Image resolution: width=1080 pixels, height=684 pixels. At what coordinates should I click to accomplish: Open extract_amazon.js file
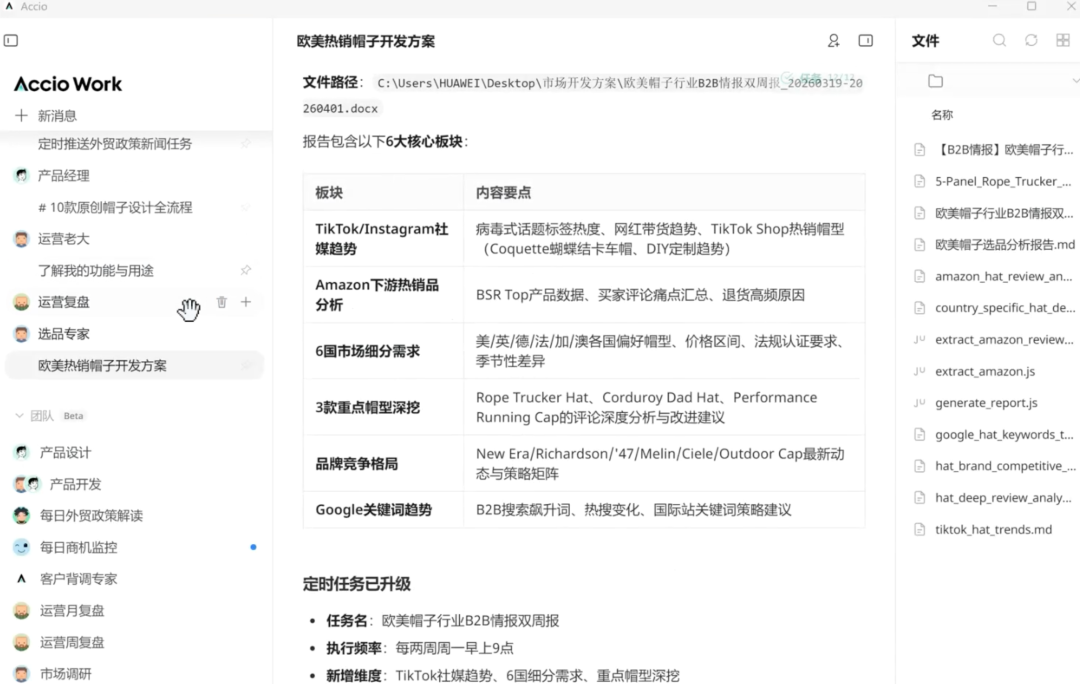pos(985,371)
